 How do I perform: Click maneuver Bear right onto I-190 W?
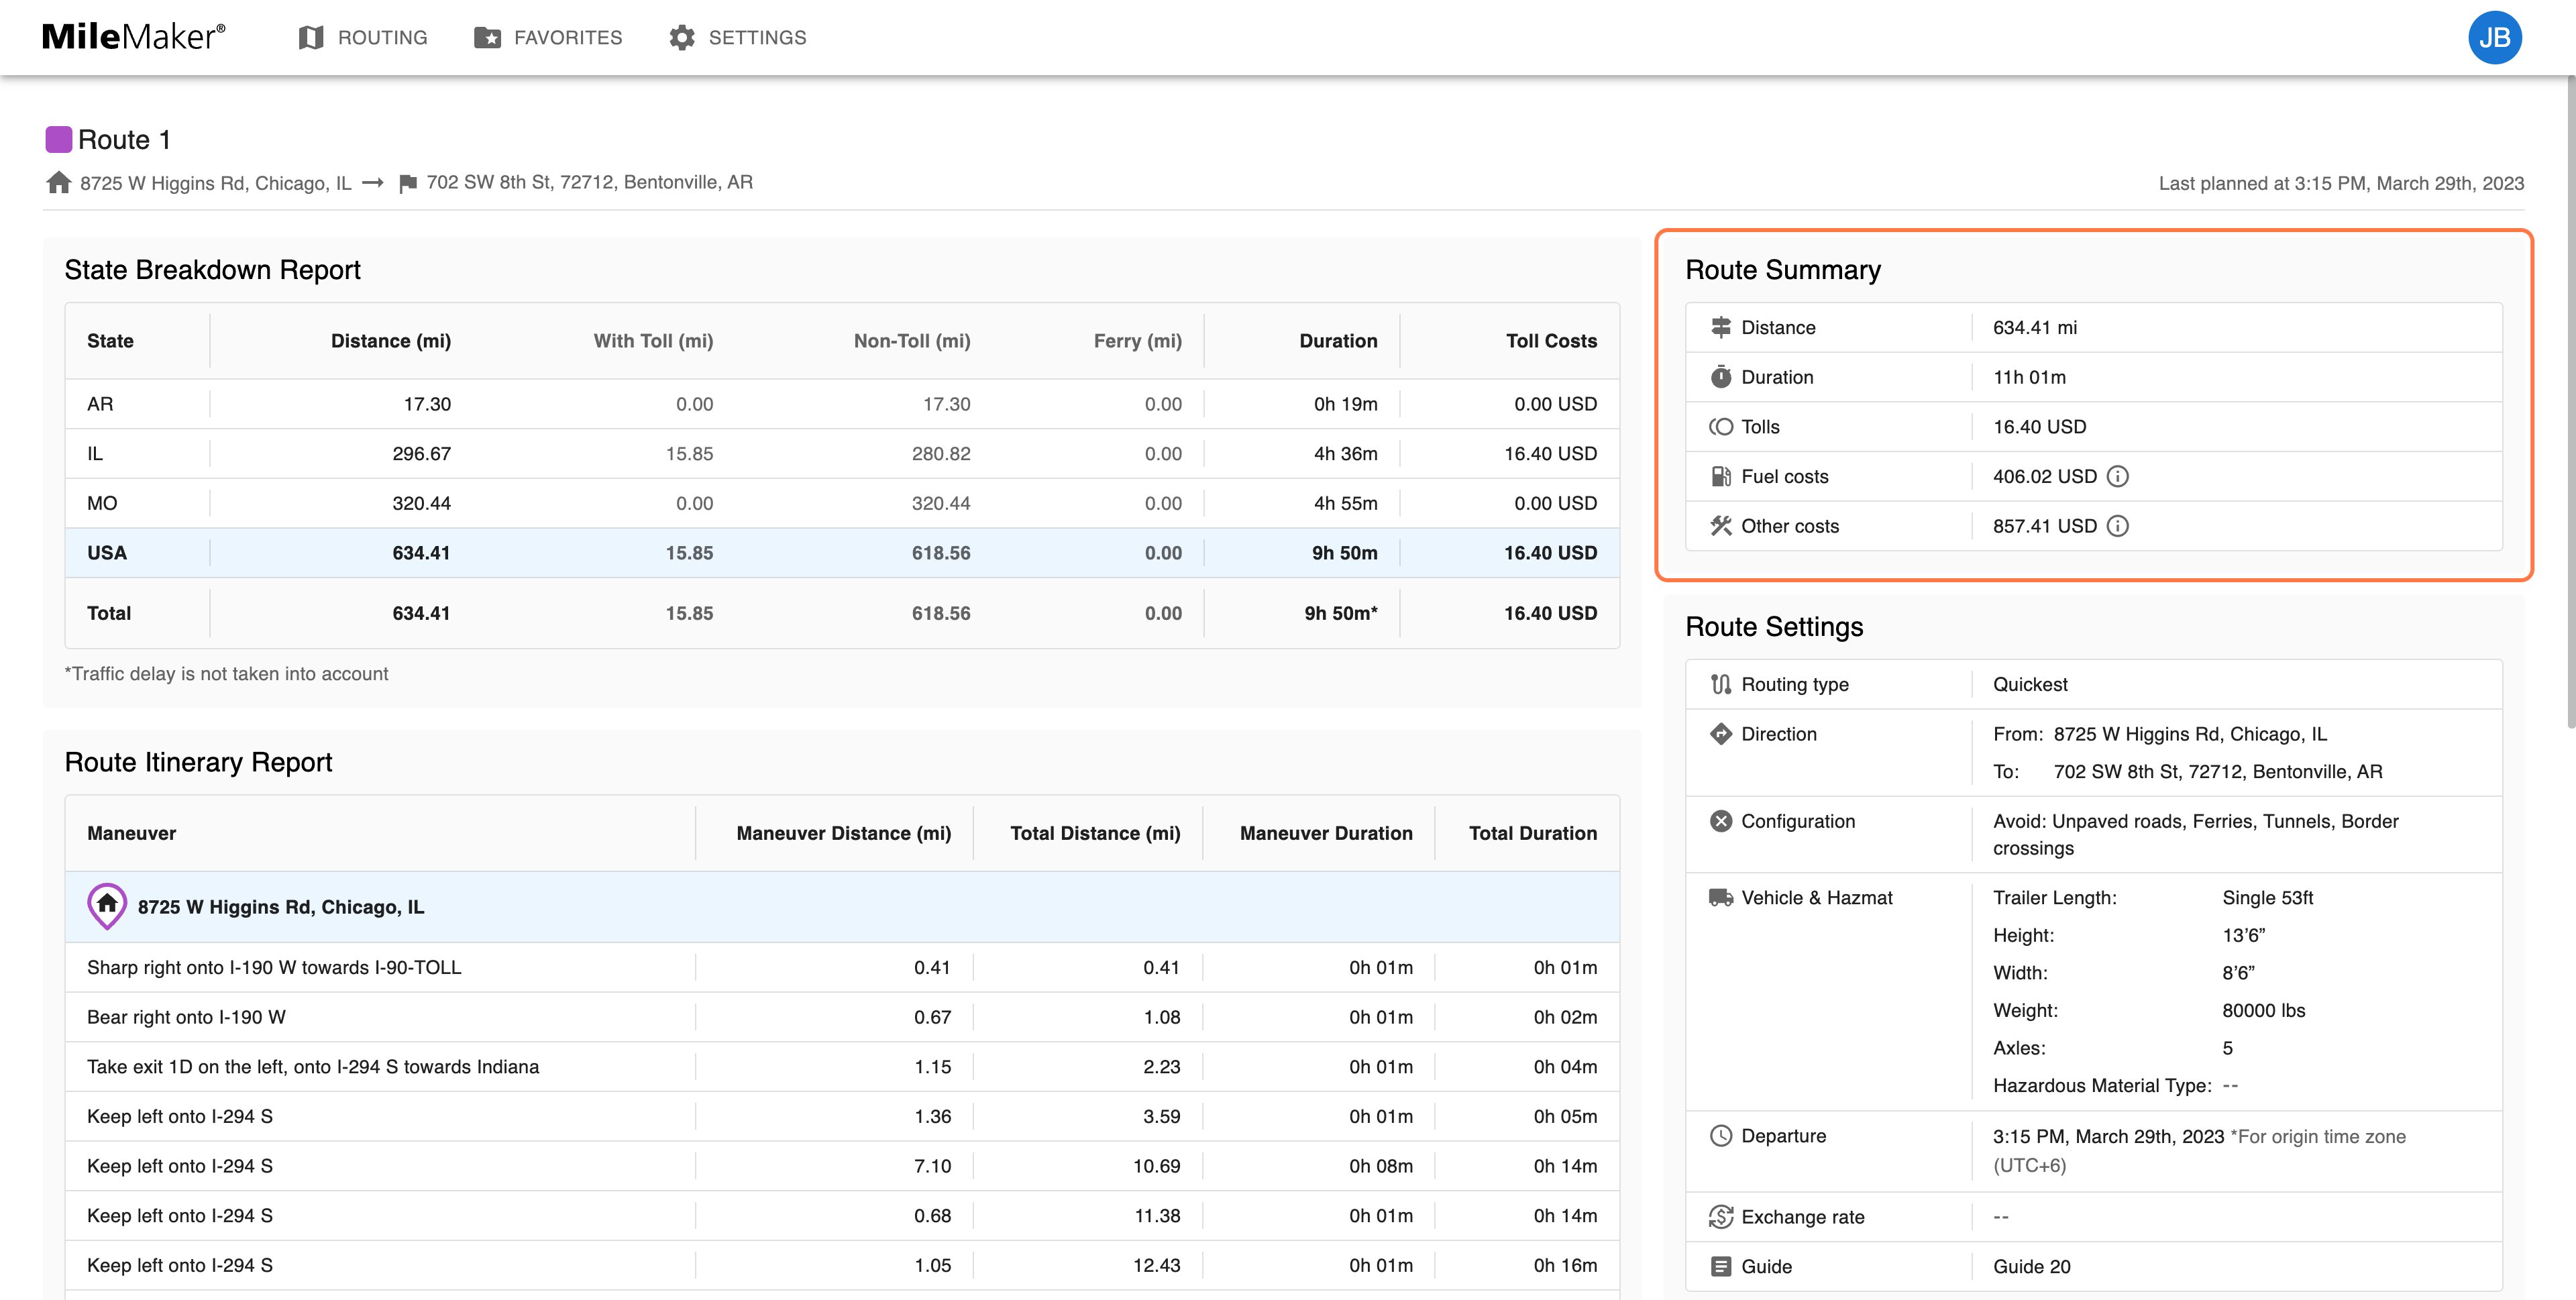pyautogui.click(x=186, y=1017)
